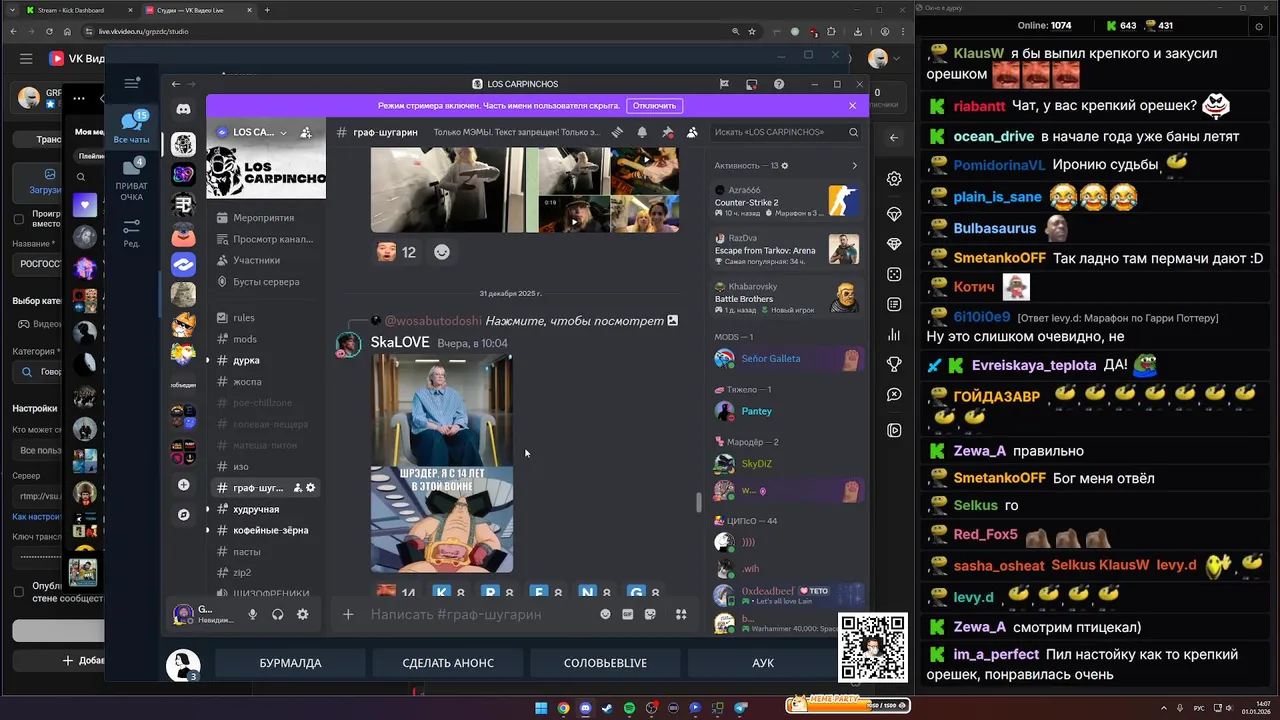The height and width of the screenshot is (720, 1280).
Task: Deafen with headphones icon in user panel
Action: (278, 614)
